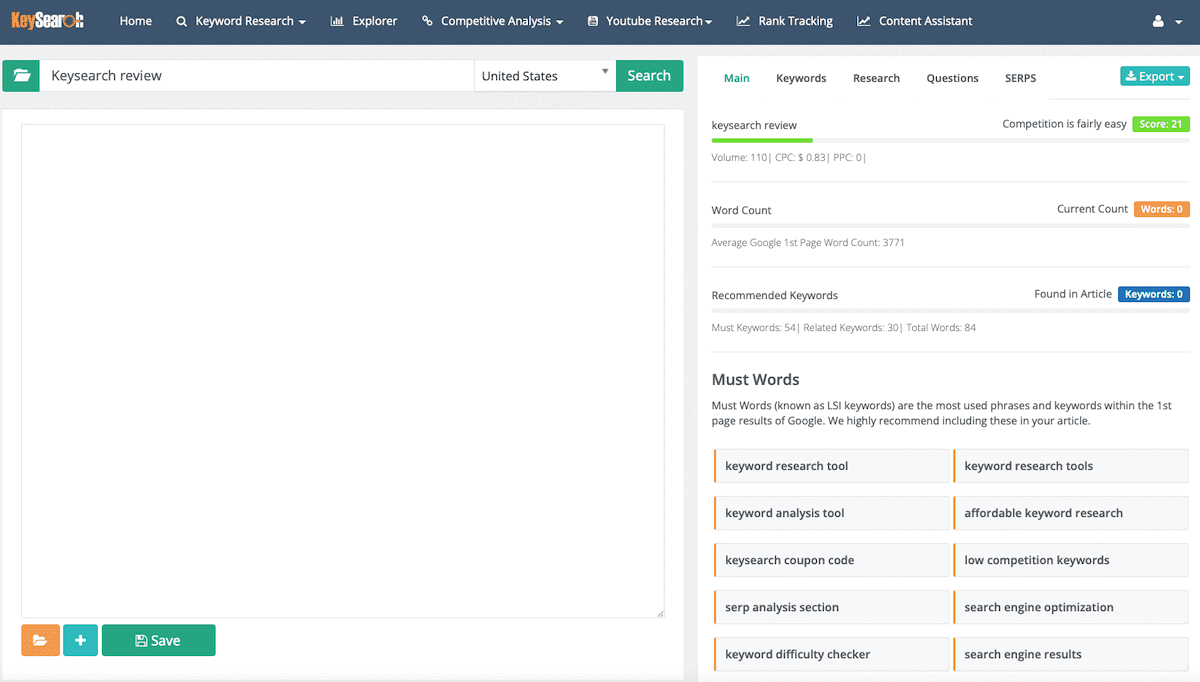Click the Keywords: 0 badge
This screenshot has height=682, width=1200.
[x=1154, y=294]
